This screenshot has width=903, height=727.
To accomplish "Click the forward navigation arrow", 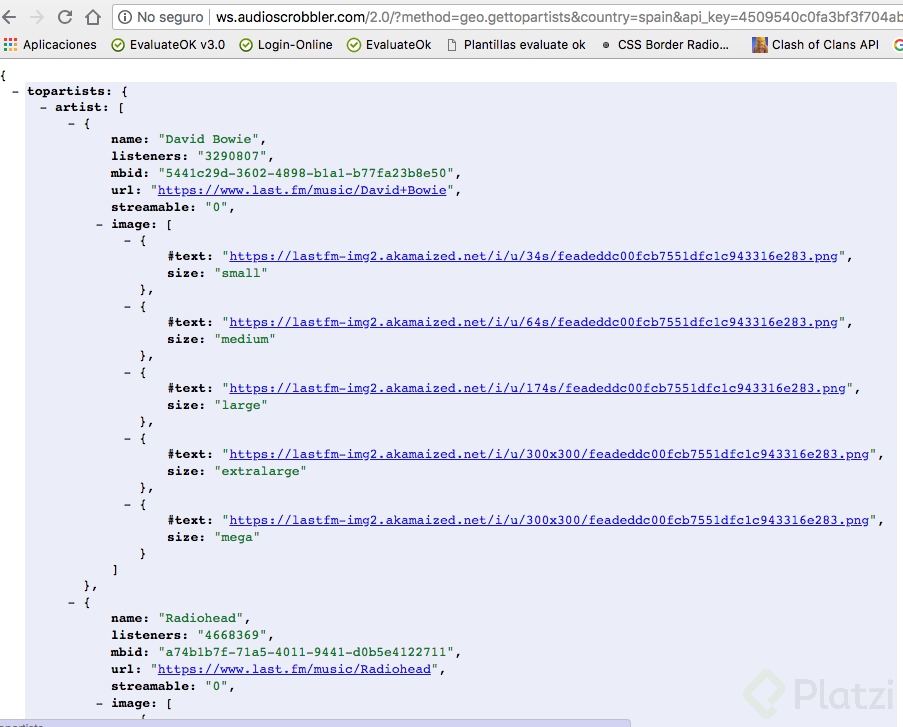I will point(37,17).
